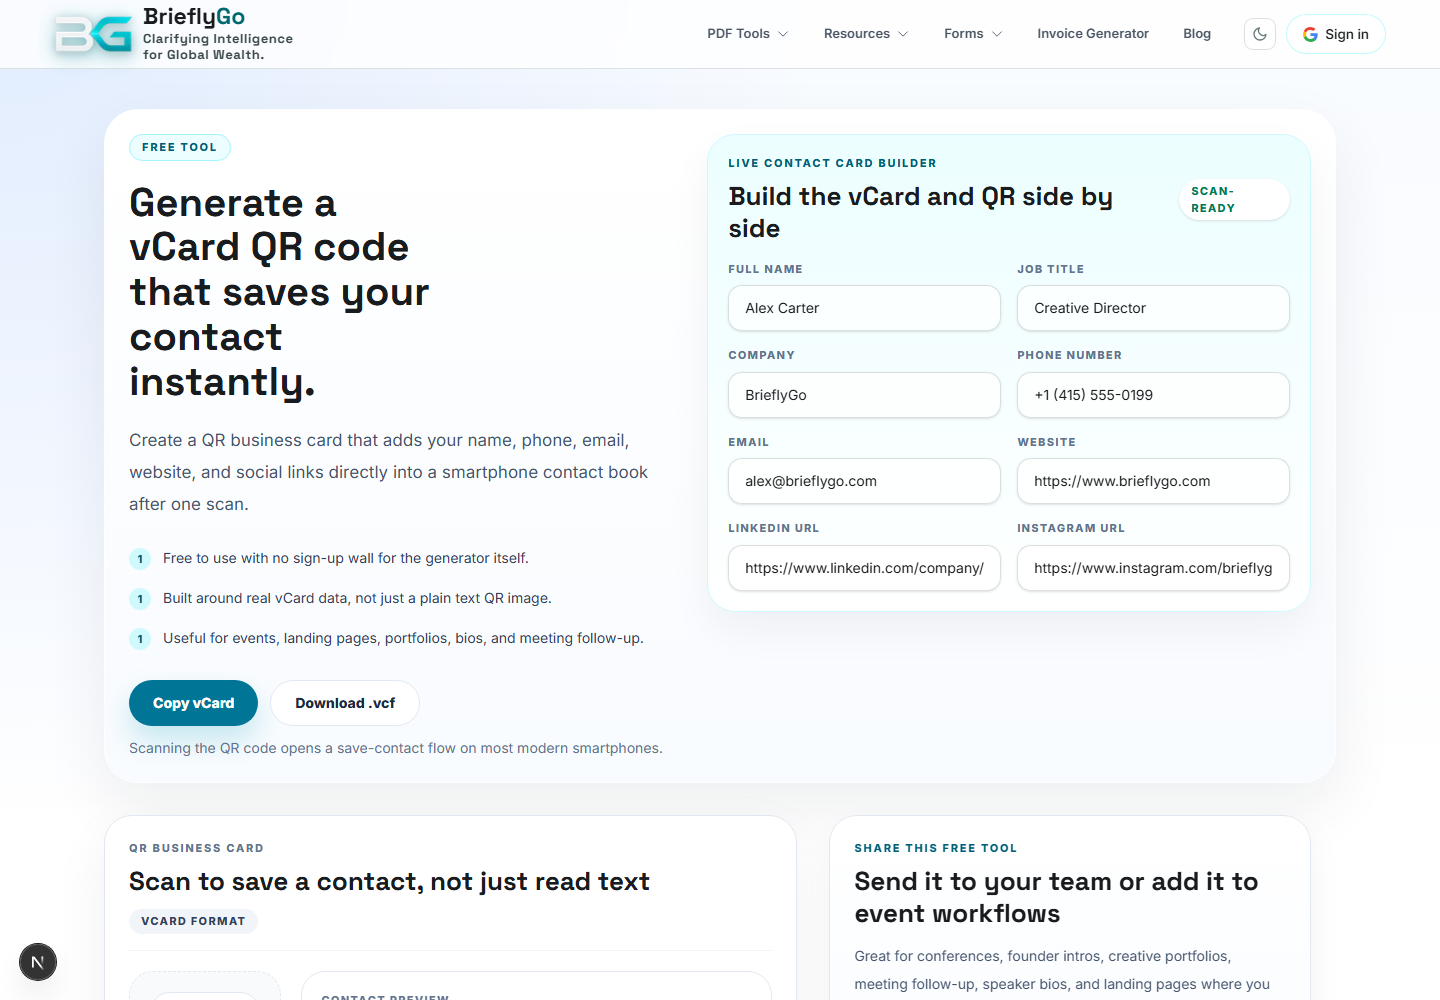This screenshot has height=1000, width=1440.
Task: Click 'QR BUSINESS CARD' label
Action: click(196, 848)
